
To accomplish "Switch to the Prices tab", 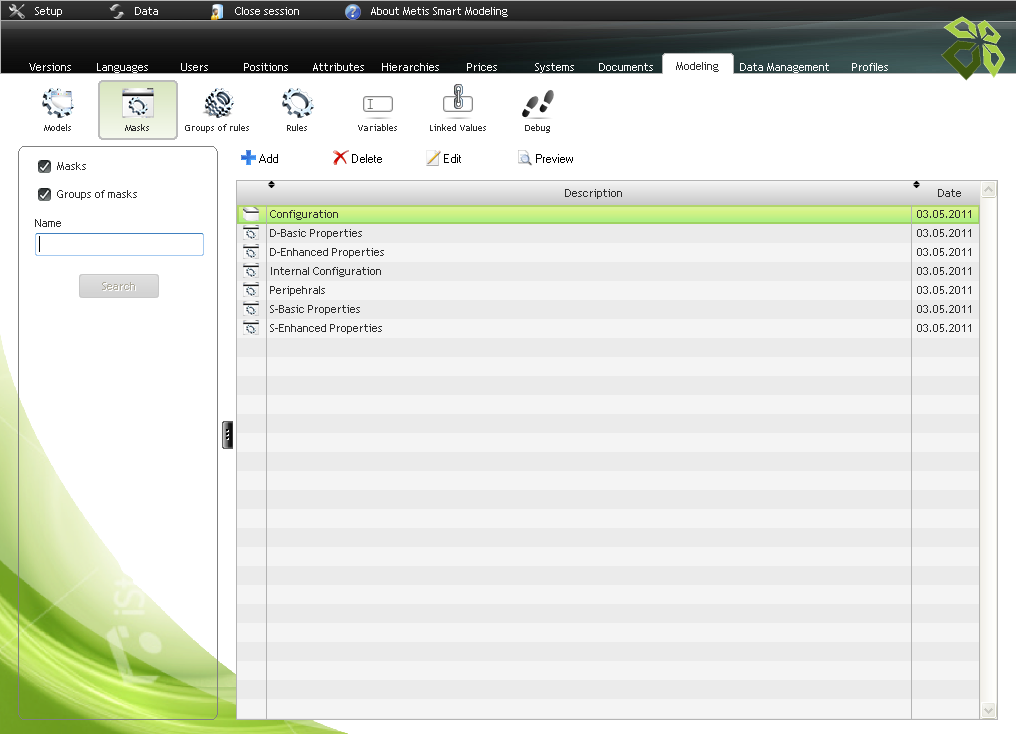I will point(481,67).
